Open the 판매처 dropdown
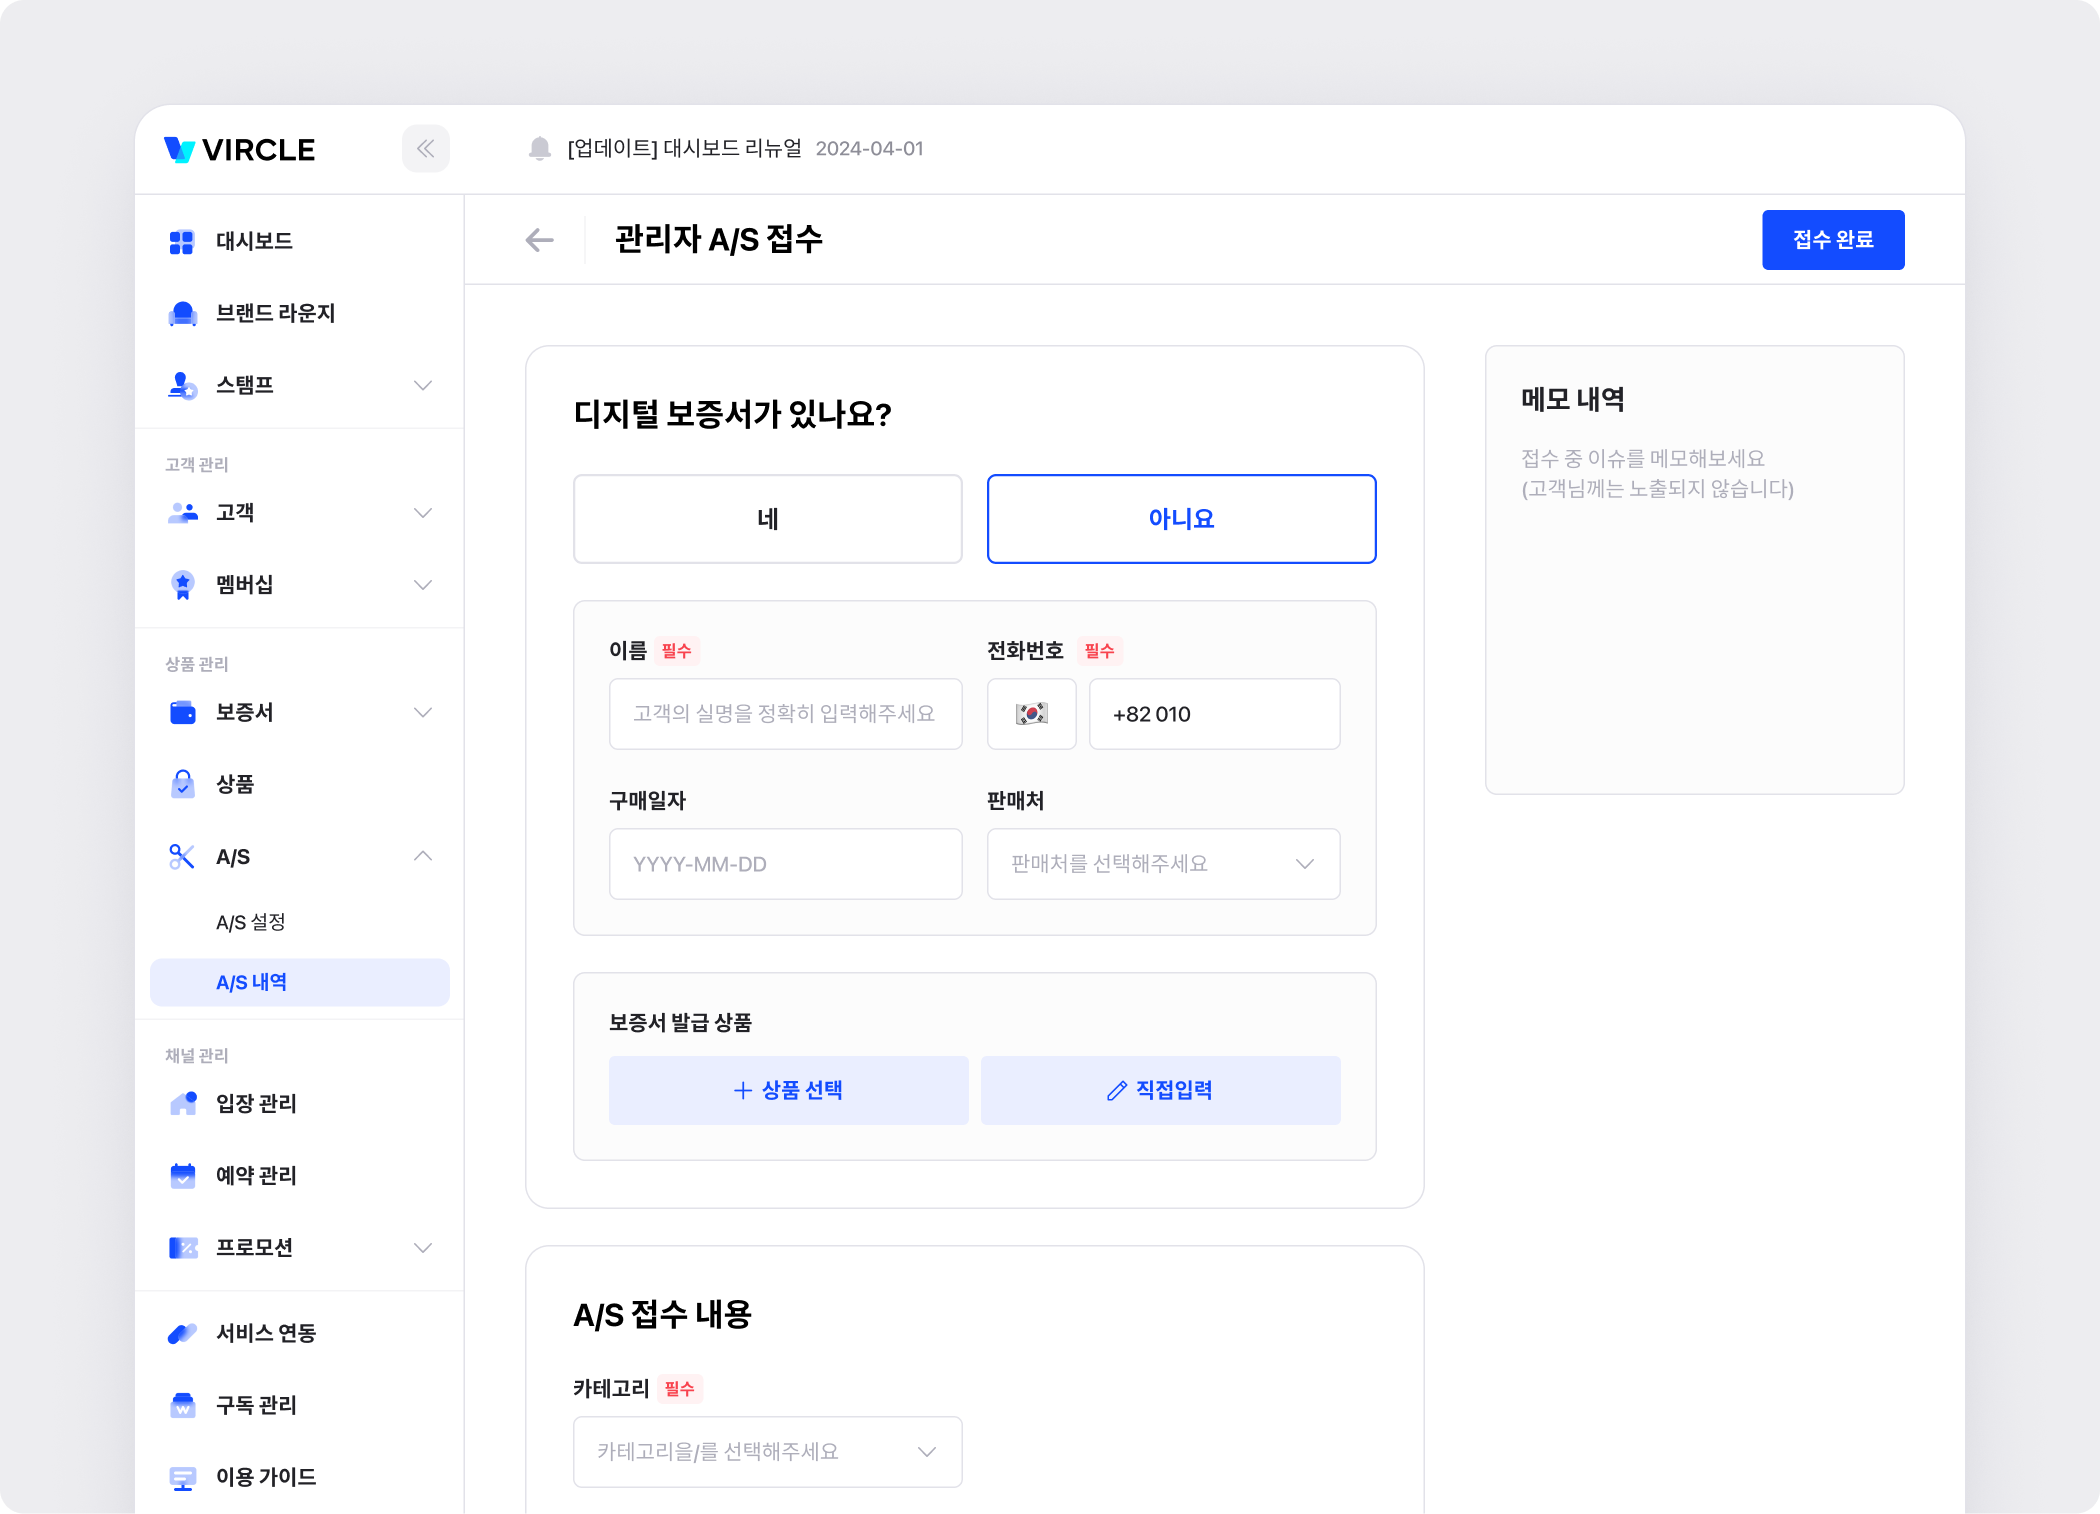 tap(1163, 864)
